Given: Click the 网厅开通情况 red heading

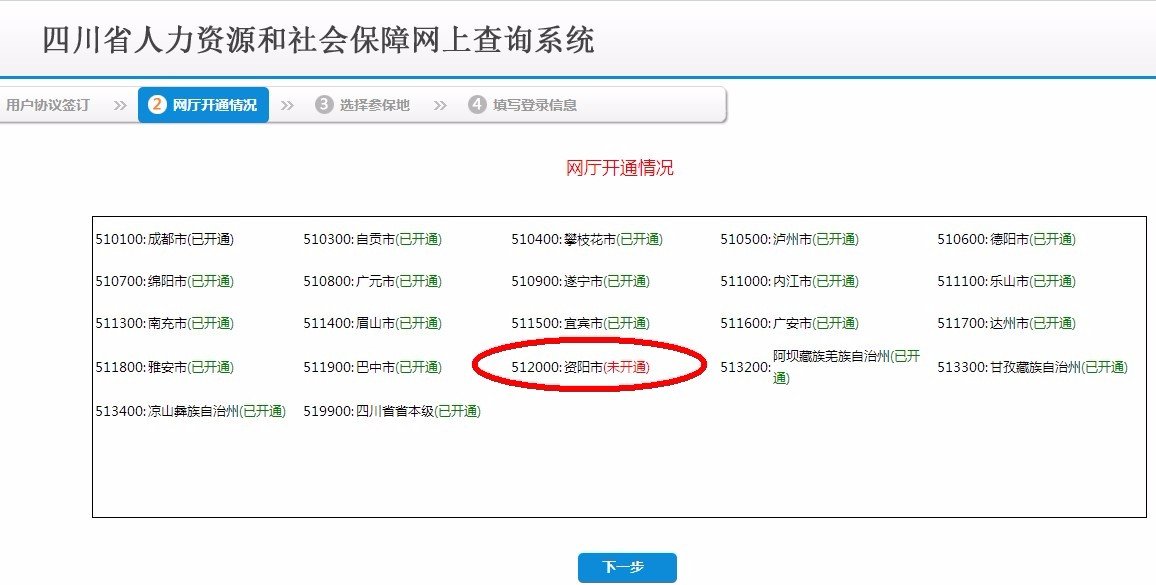Looking at the screenshot, I should (x=618, y=167).
